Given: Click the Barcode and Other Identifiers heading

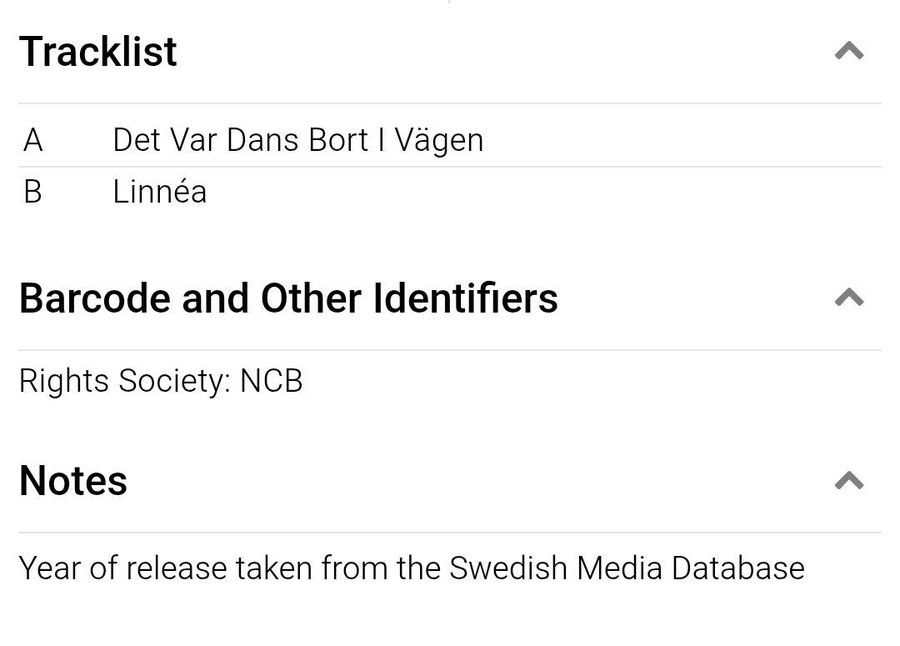Looking at the screenshot, I should [x=288, y=298].
